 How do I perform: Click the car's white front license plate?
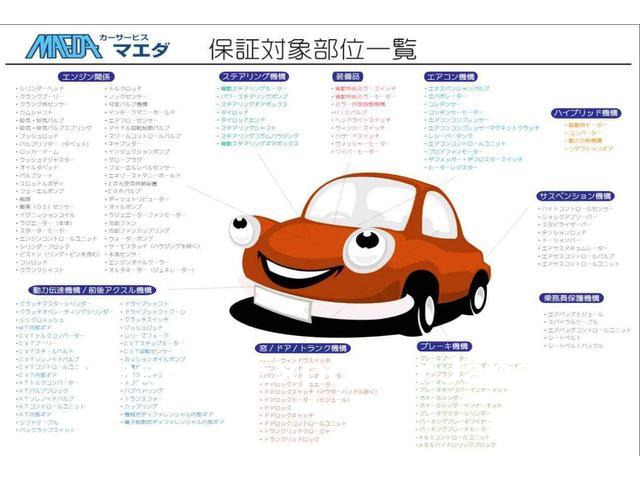tap(292, 298)
